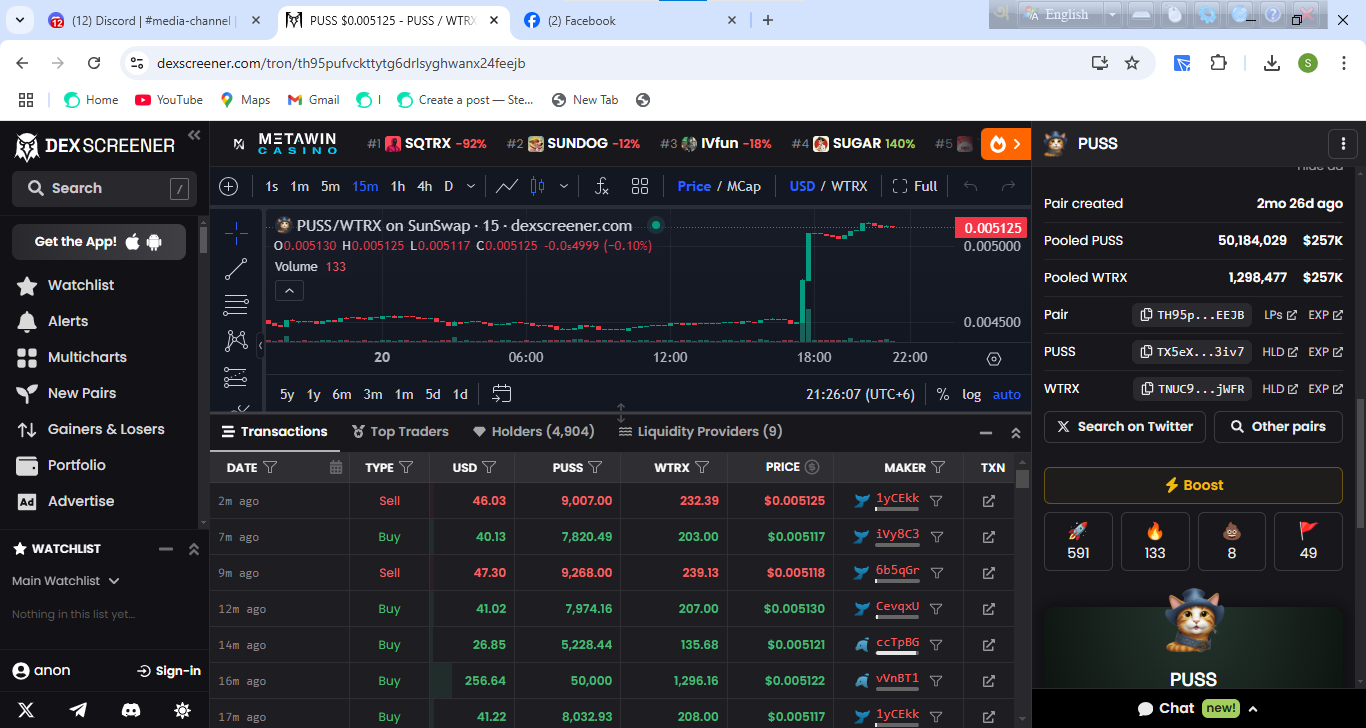1366x728 pixels.
Task: Open the Telegram link in sidebar footer
Action: 78,710
